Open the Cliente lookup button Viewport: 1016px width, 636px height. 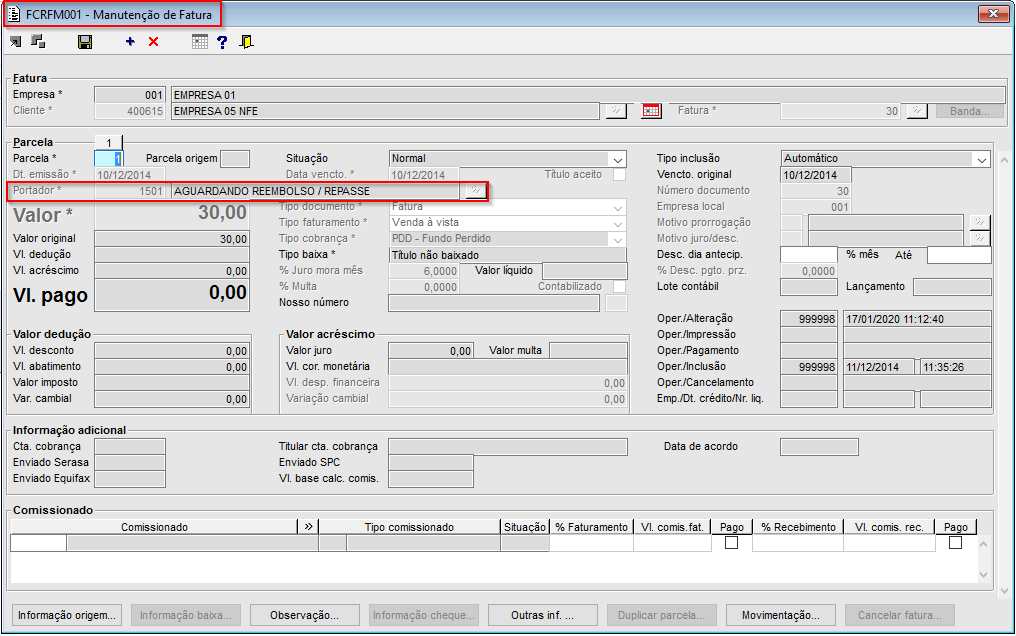coord(616,111)
